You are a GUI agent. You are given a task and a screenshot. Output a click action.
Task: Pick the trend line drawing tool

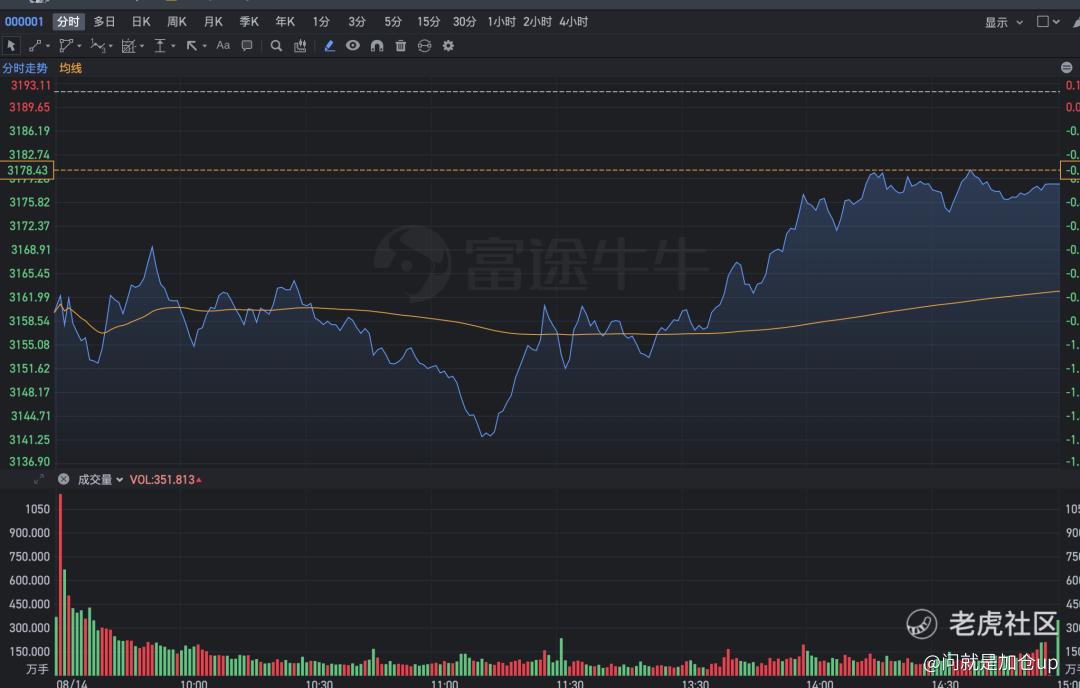(34, 46)
